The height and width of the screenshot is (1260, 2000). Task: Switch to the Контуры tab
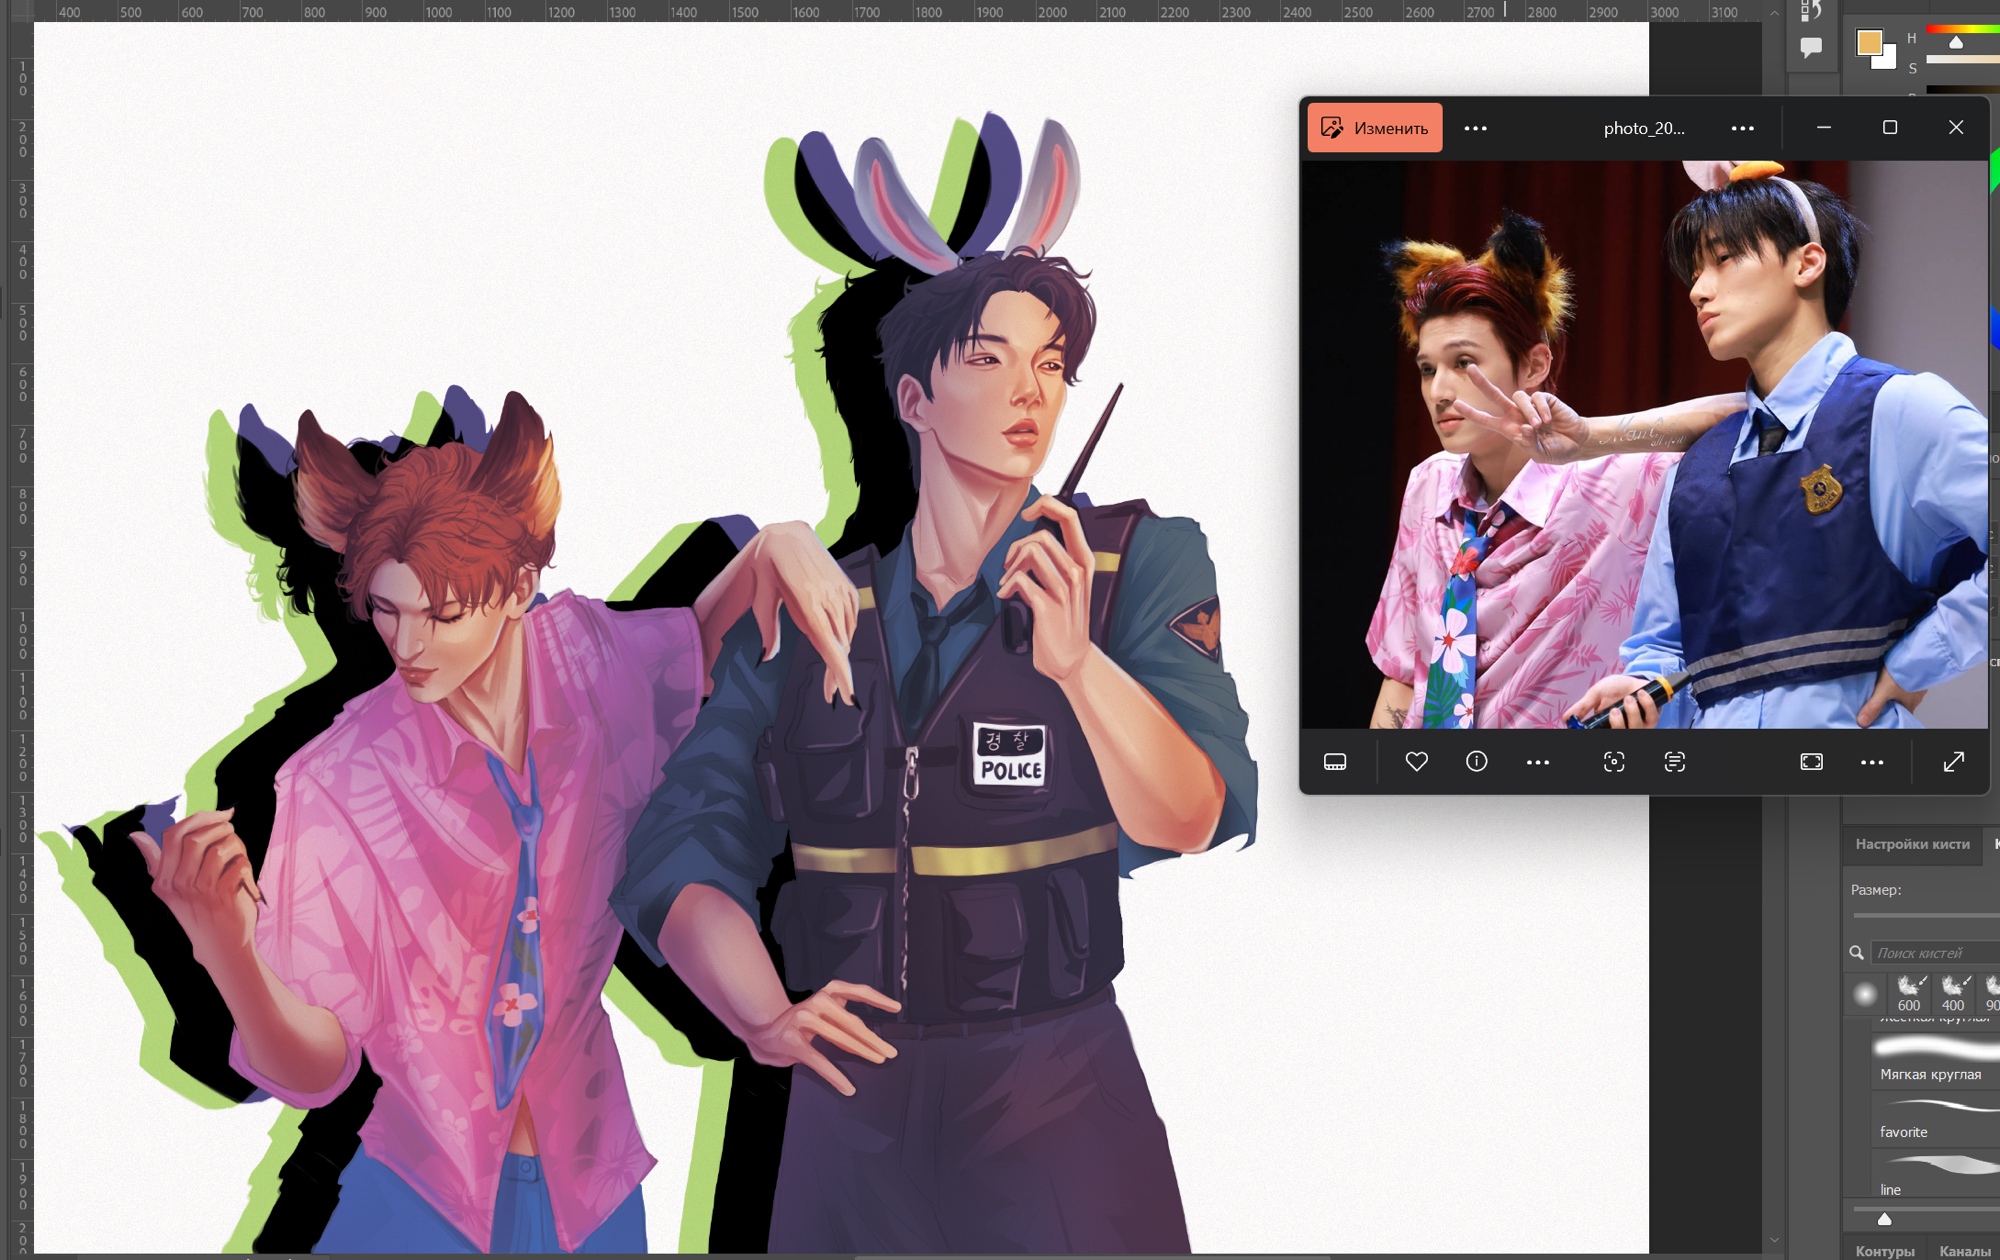1884,1251
